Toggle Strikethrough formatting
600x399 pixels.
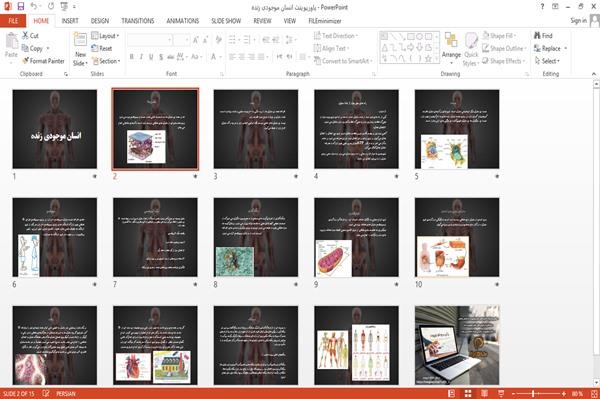pyautogui.click(x=171, y=57)
